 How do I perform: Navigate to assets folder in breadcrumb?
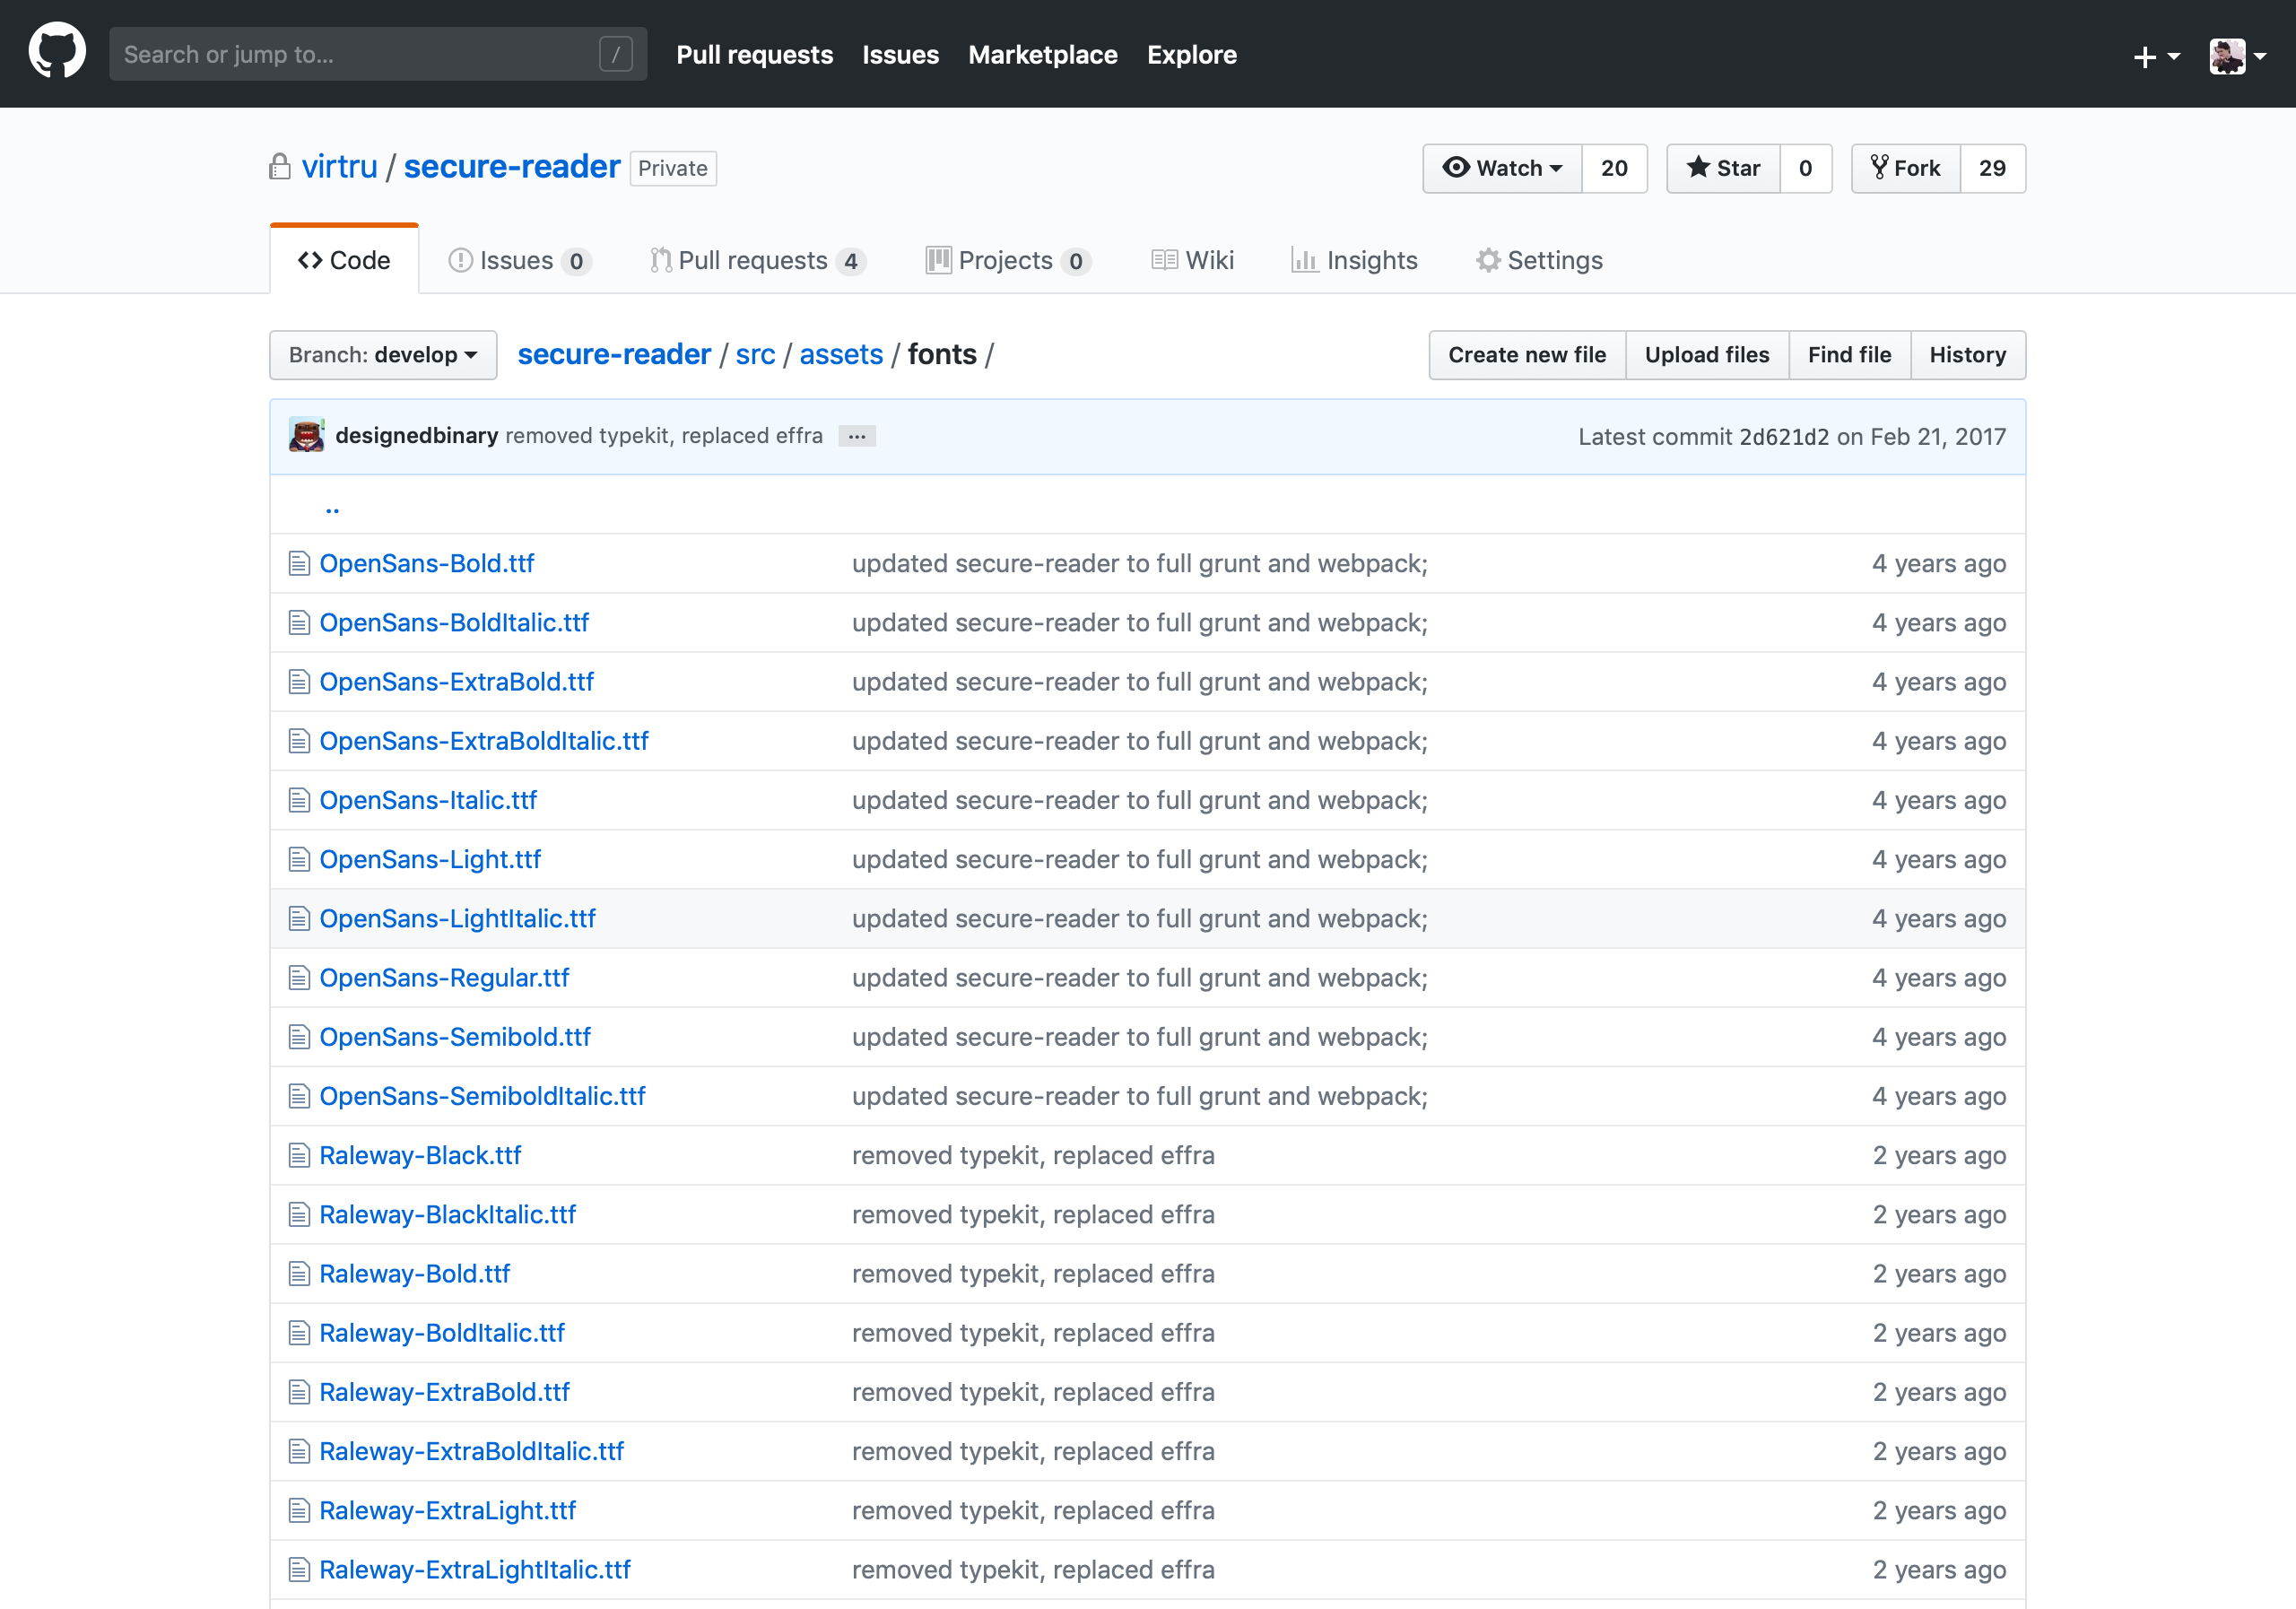click(x=841, y=354)
